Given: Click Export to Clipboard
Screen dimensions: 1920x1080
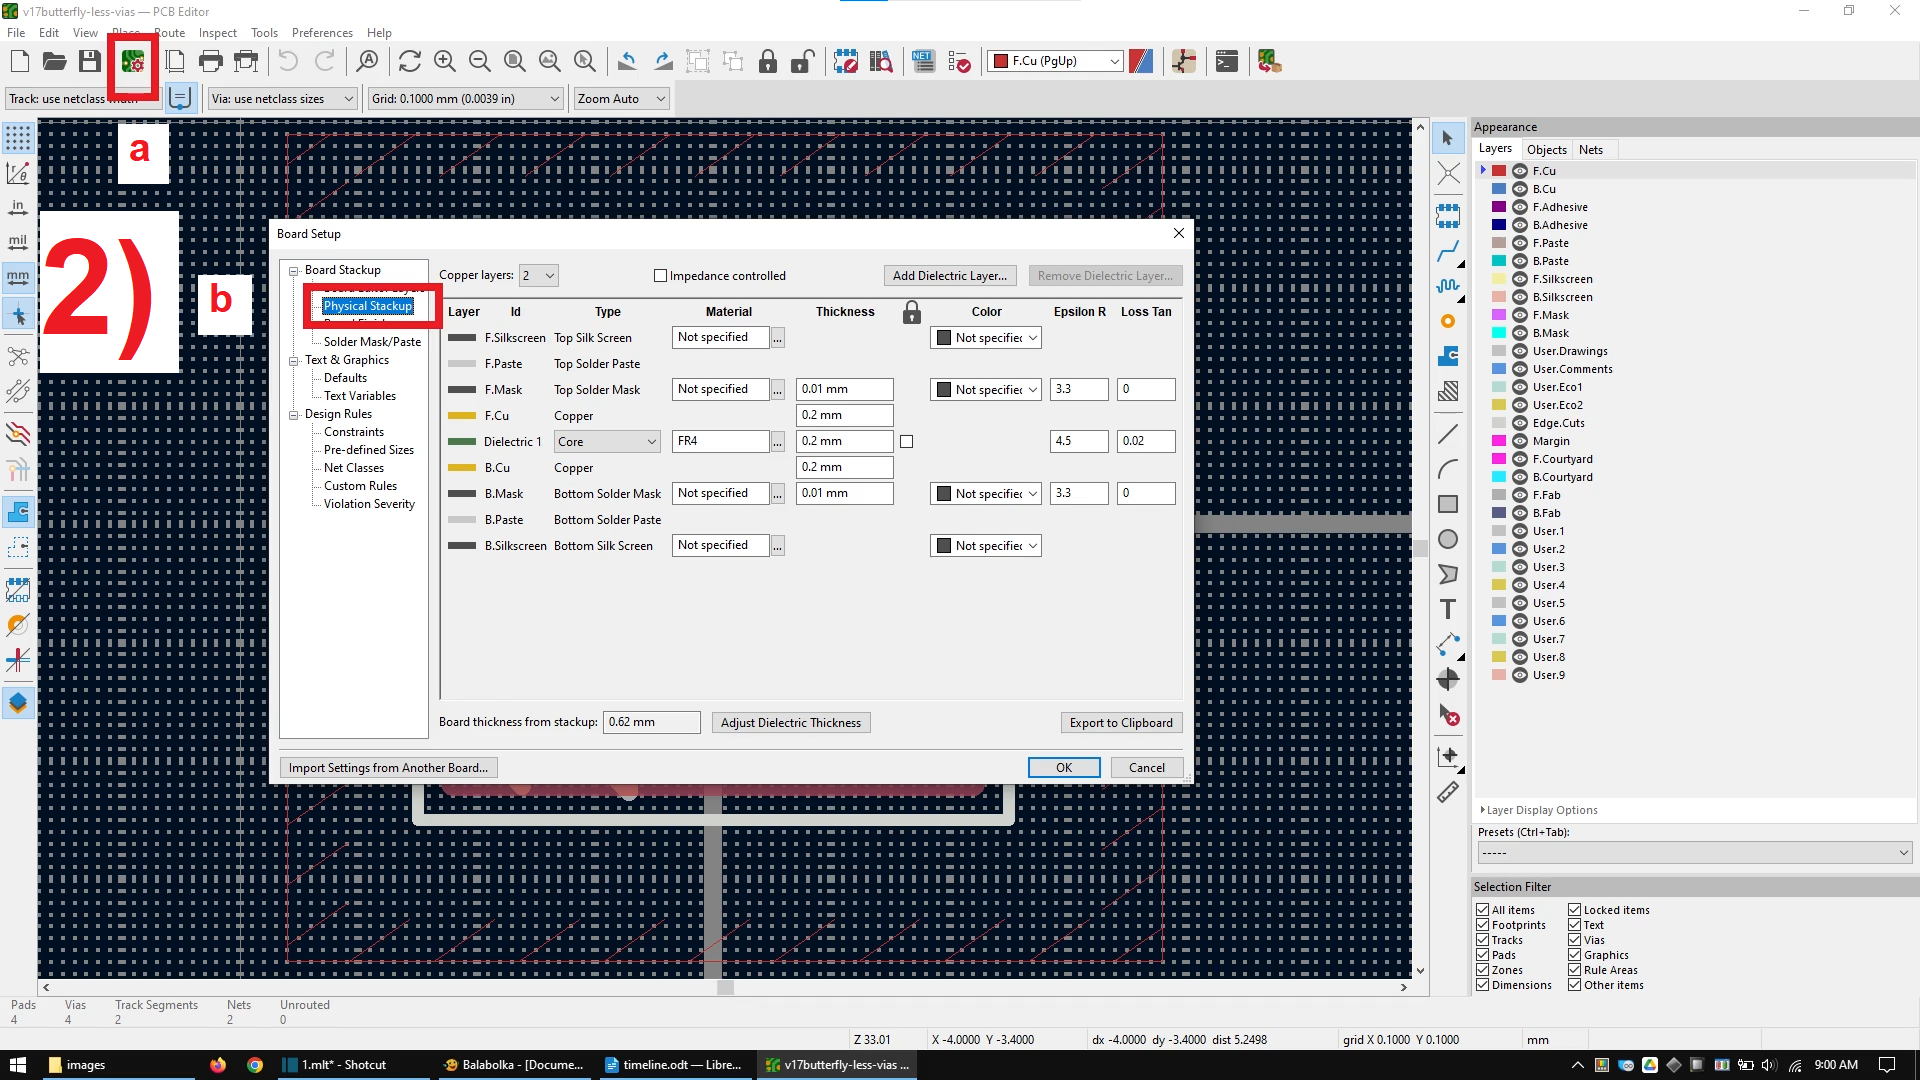Looking at the screenshot, I should [1121, 722].
